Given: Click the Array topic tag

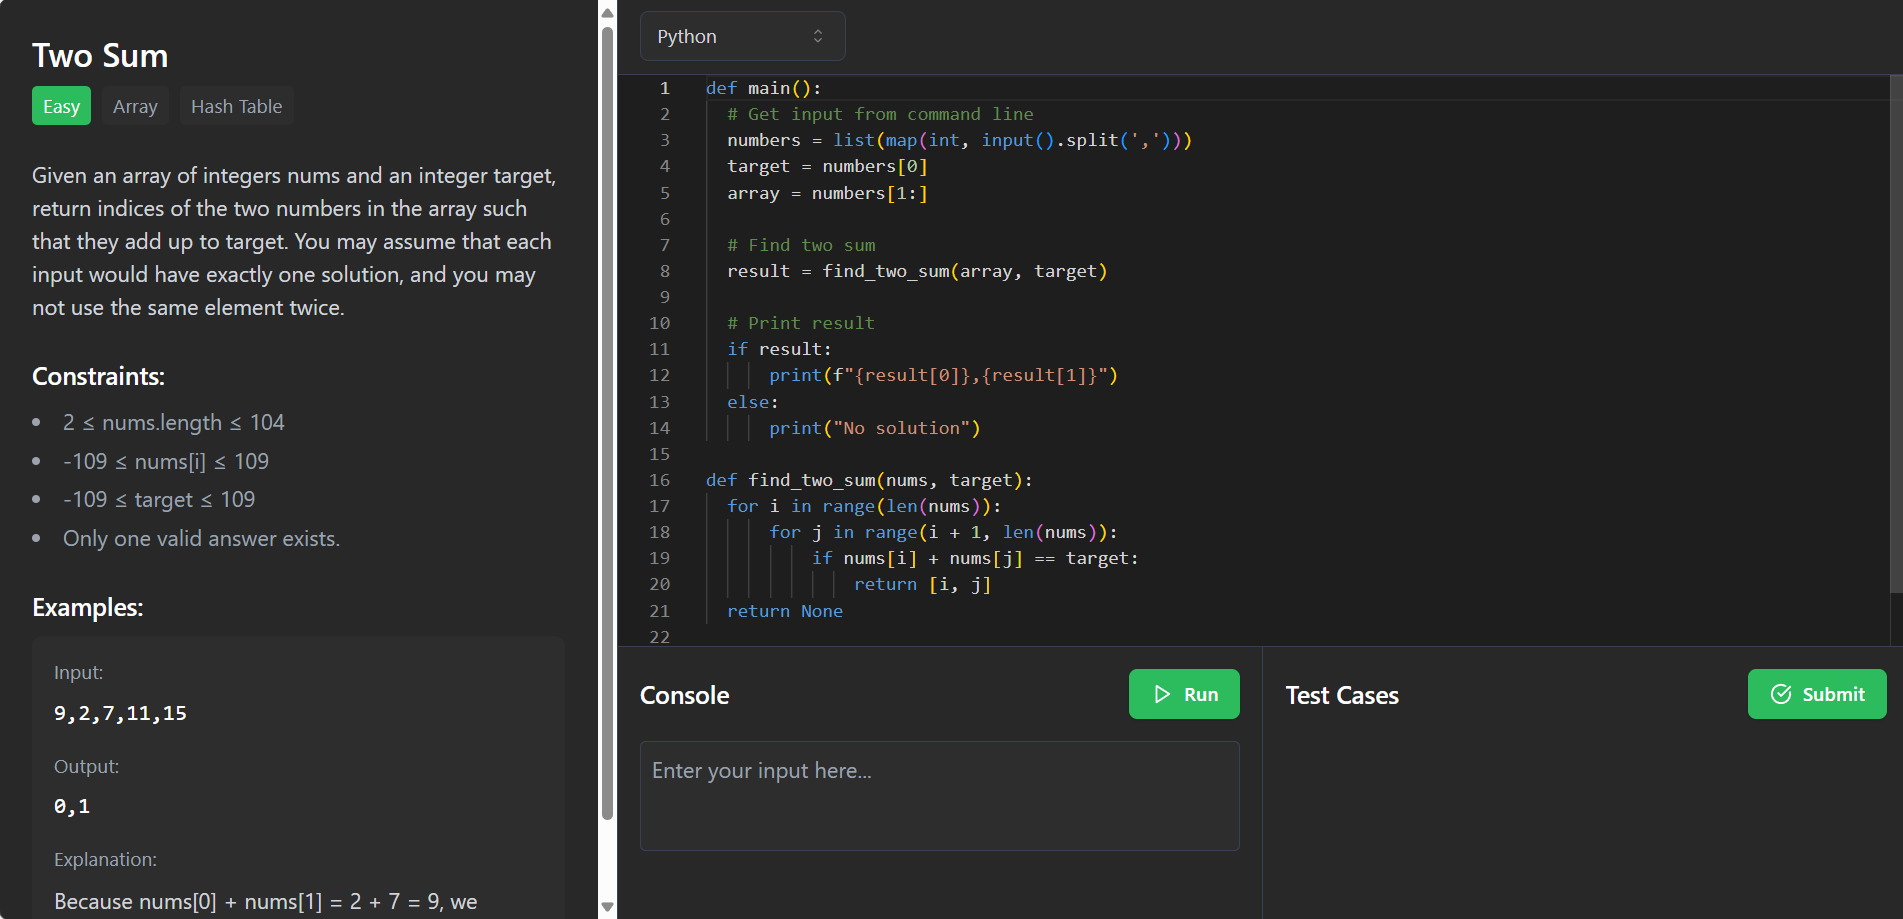Looking at the screenshot, I should click(x=135, y=106).
